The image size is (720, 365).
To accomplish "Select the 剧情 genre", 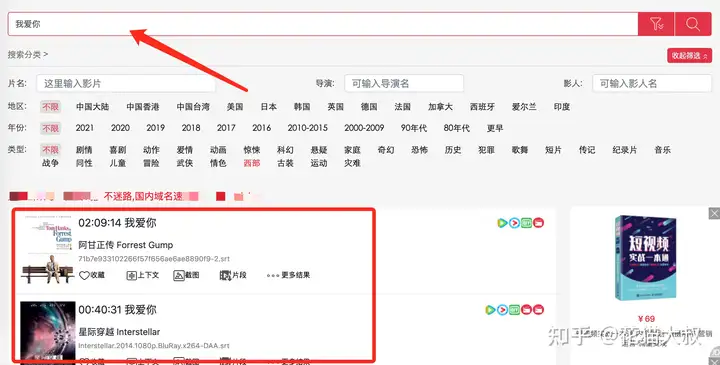I will [x=84, y=150].
